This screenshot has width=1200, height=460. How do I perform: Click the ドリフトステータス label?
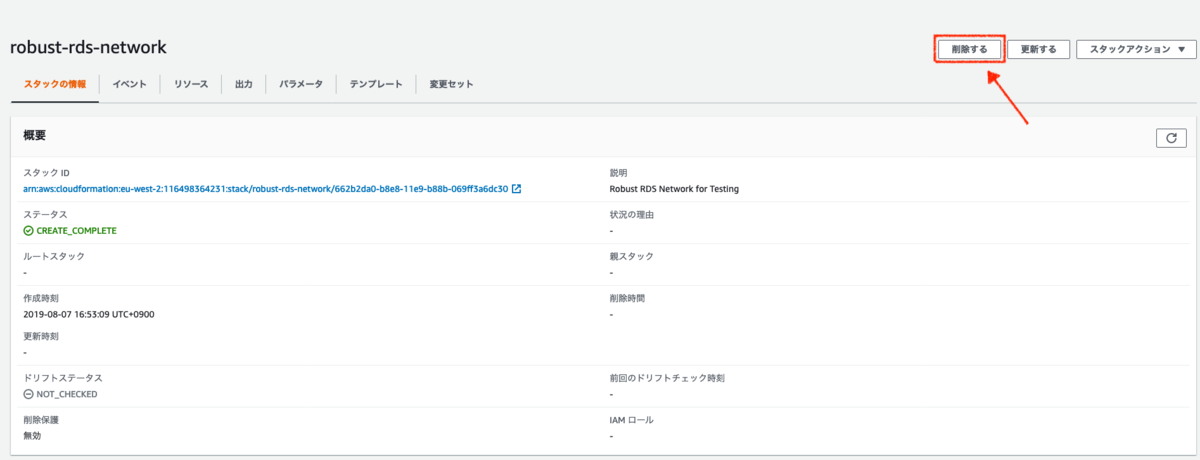point(63,378)
